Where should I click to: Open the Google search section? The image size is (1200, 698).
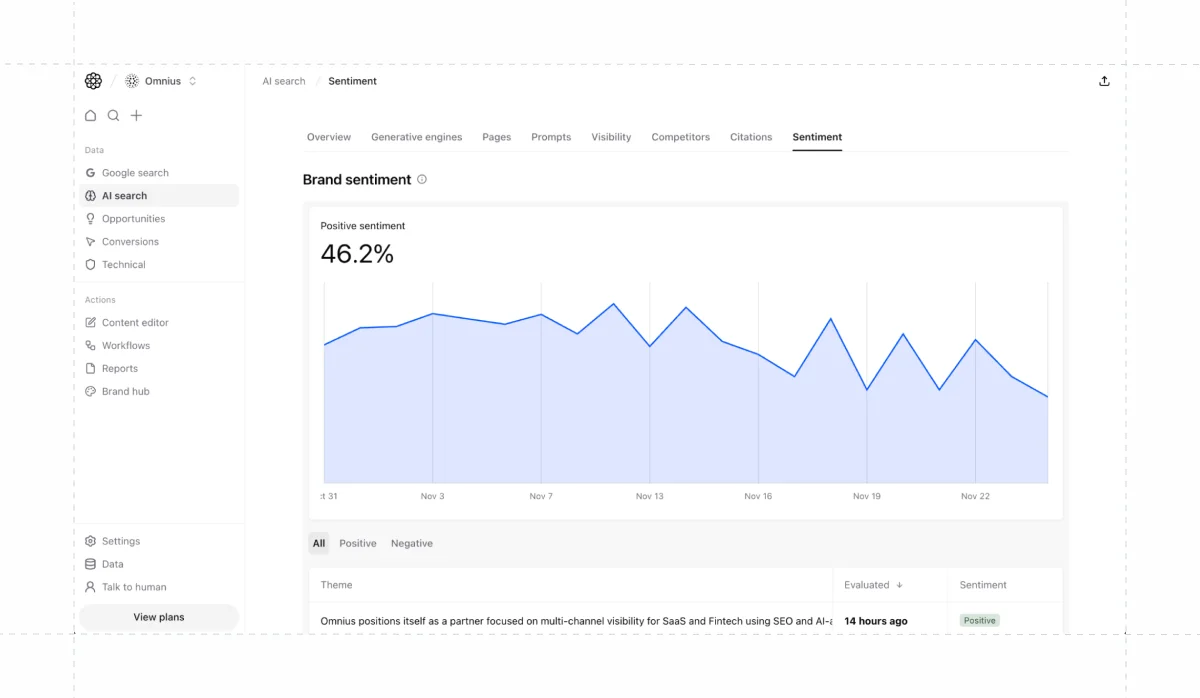tap(135, 172)
